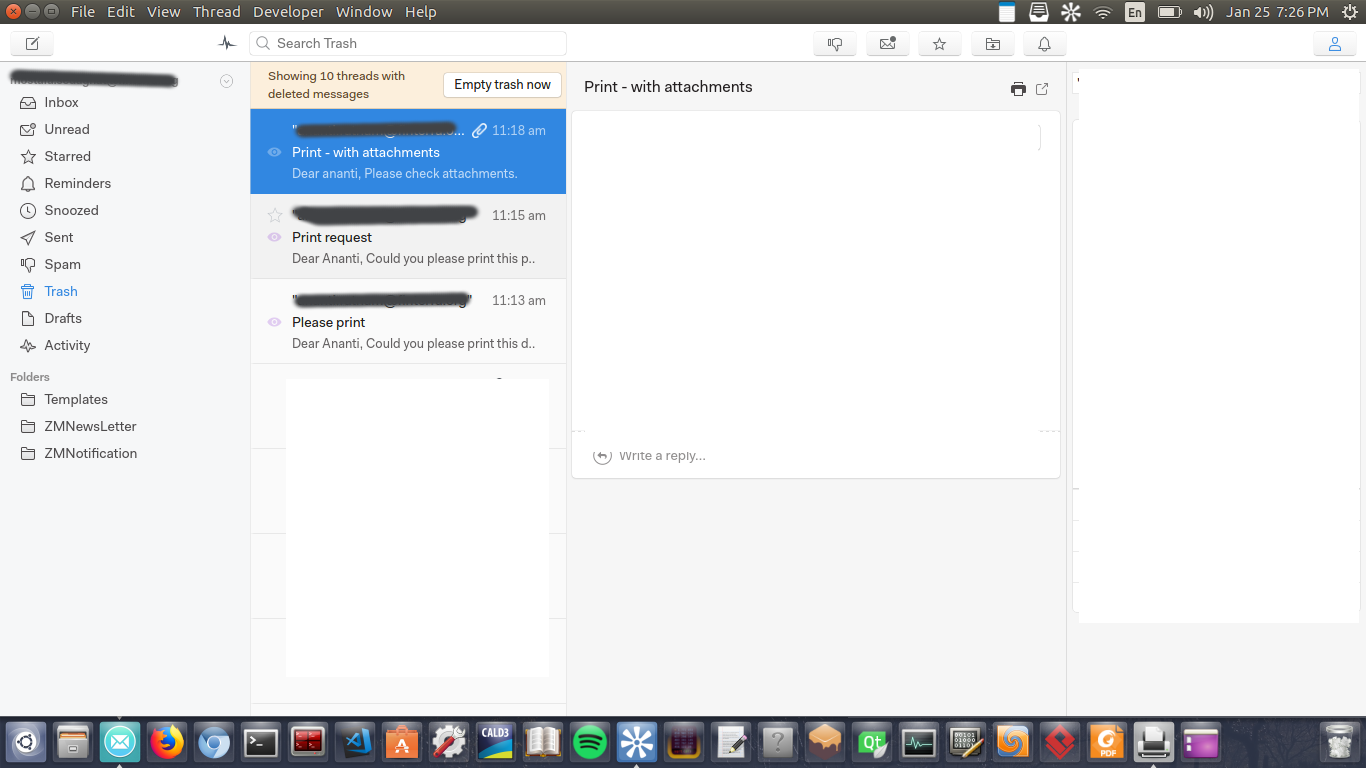
Task: Snooze the selected thread
Action: [1044, 43]
